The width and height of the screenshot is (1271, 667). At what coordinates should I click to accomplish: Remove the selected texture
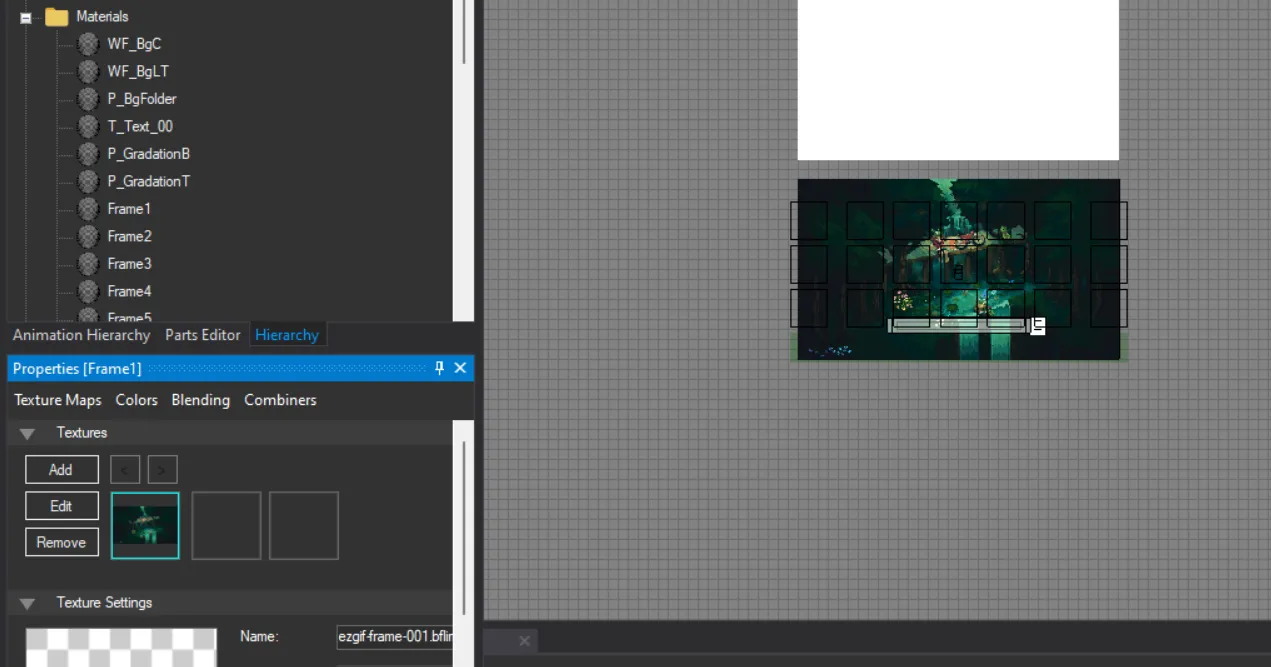61,542
